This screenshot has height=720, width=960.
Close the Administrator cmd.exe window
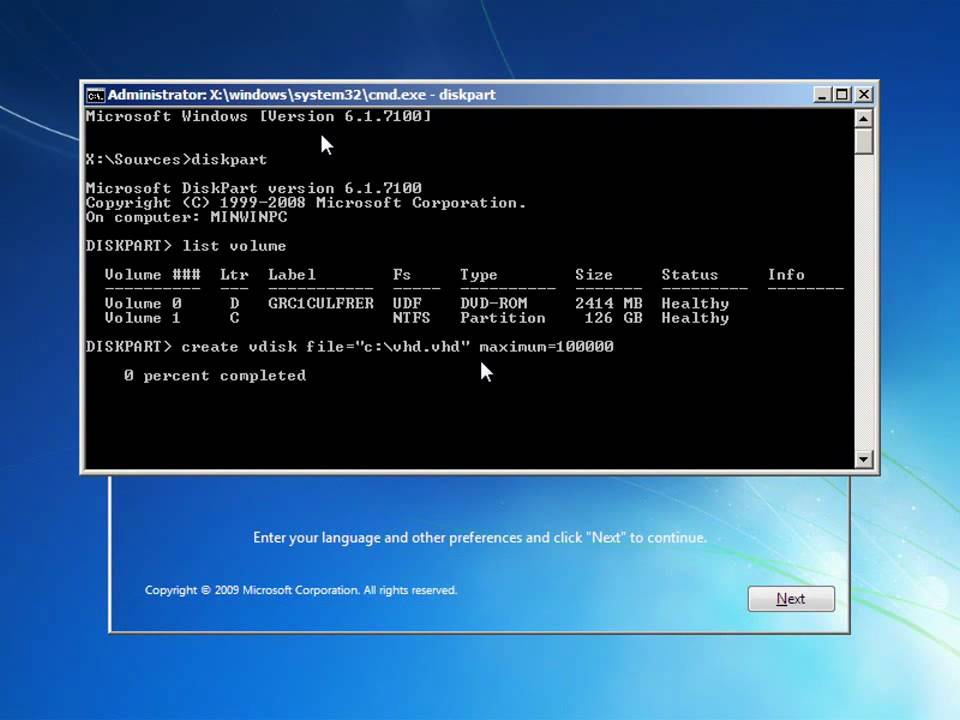864,95
